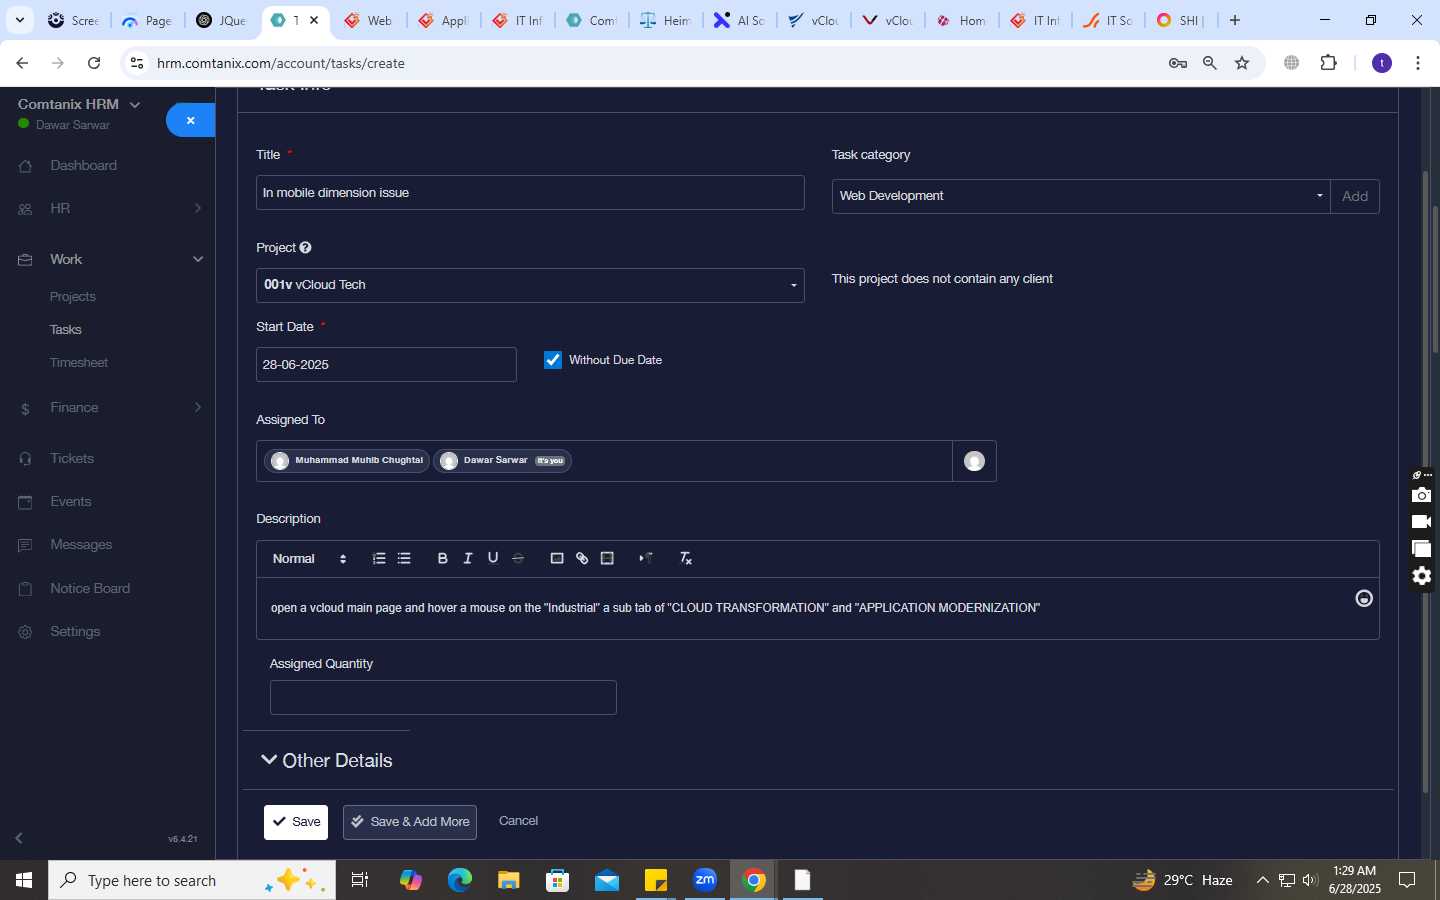Open Tasks under Work

pos(66,329)
